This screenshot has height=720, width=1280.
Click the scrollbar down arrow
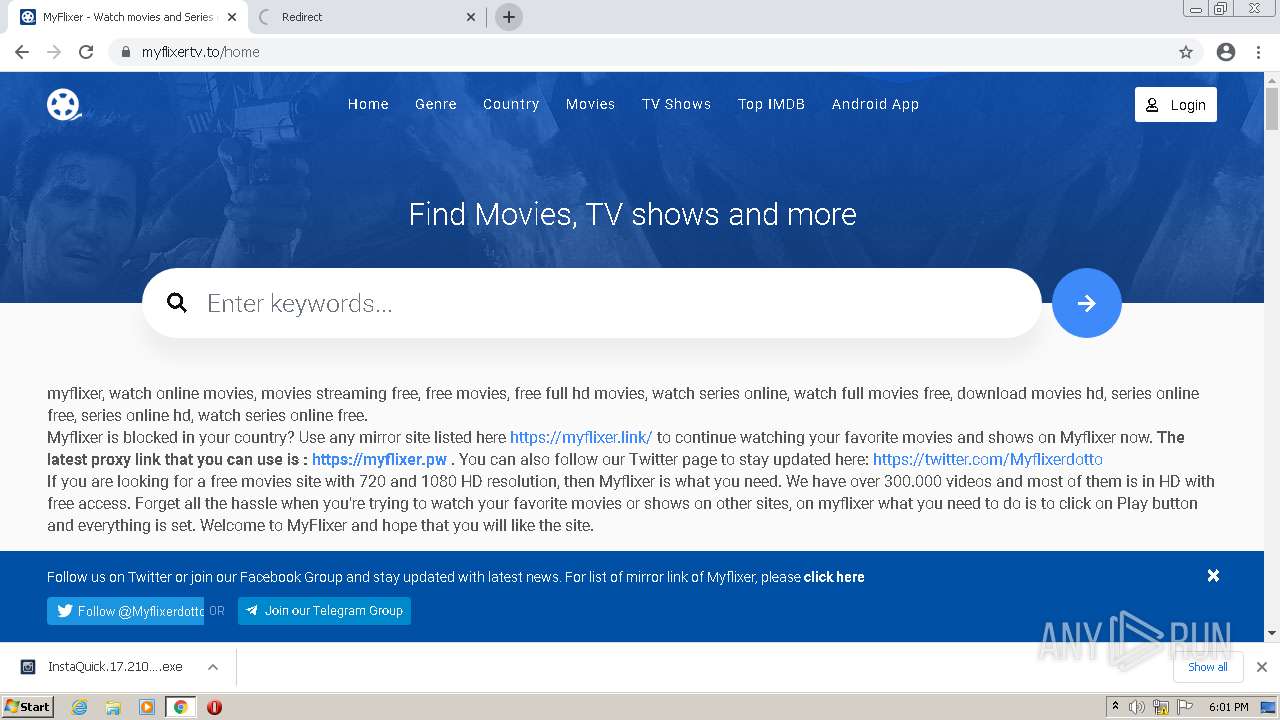point(1272,633)
